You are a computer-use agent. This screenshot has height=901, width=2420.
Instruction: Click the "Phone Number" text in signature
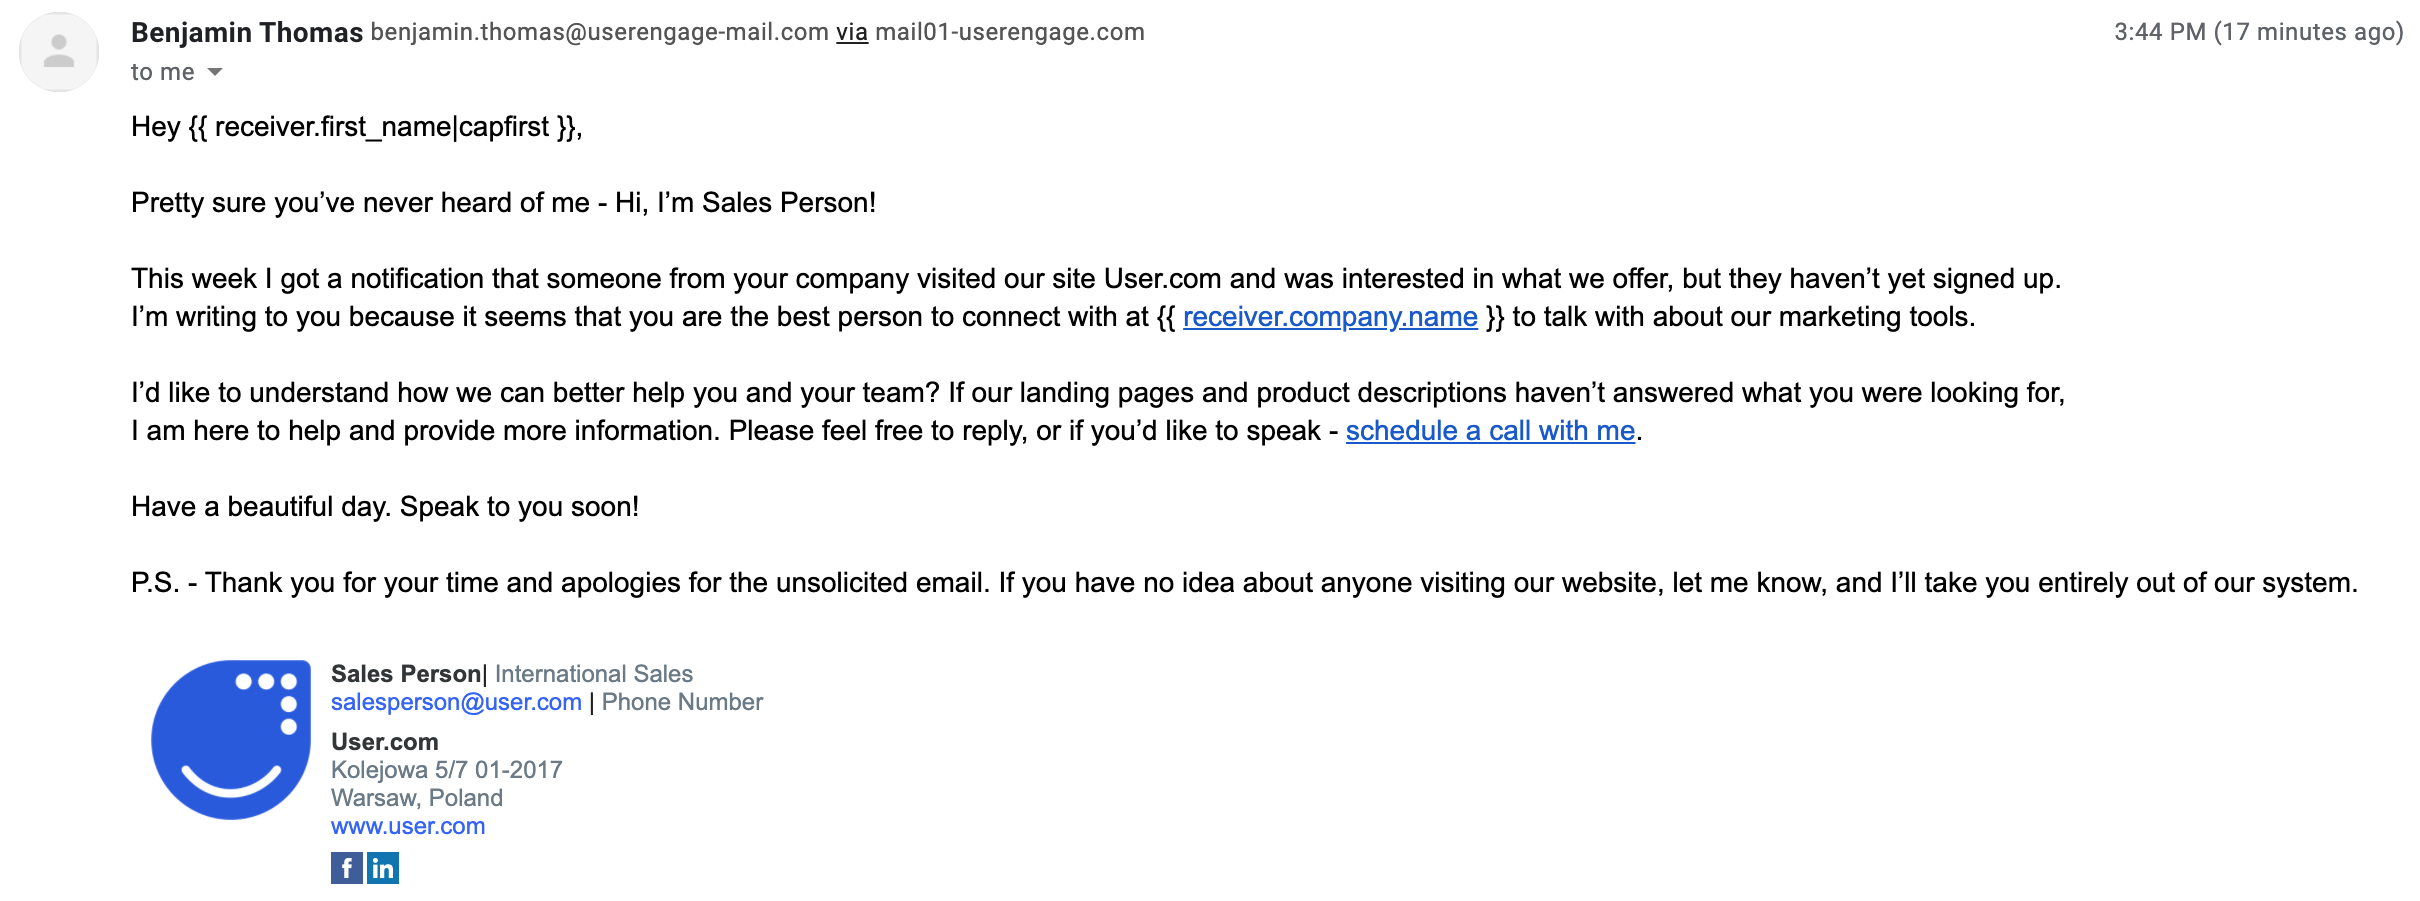click(682, 702)
